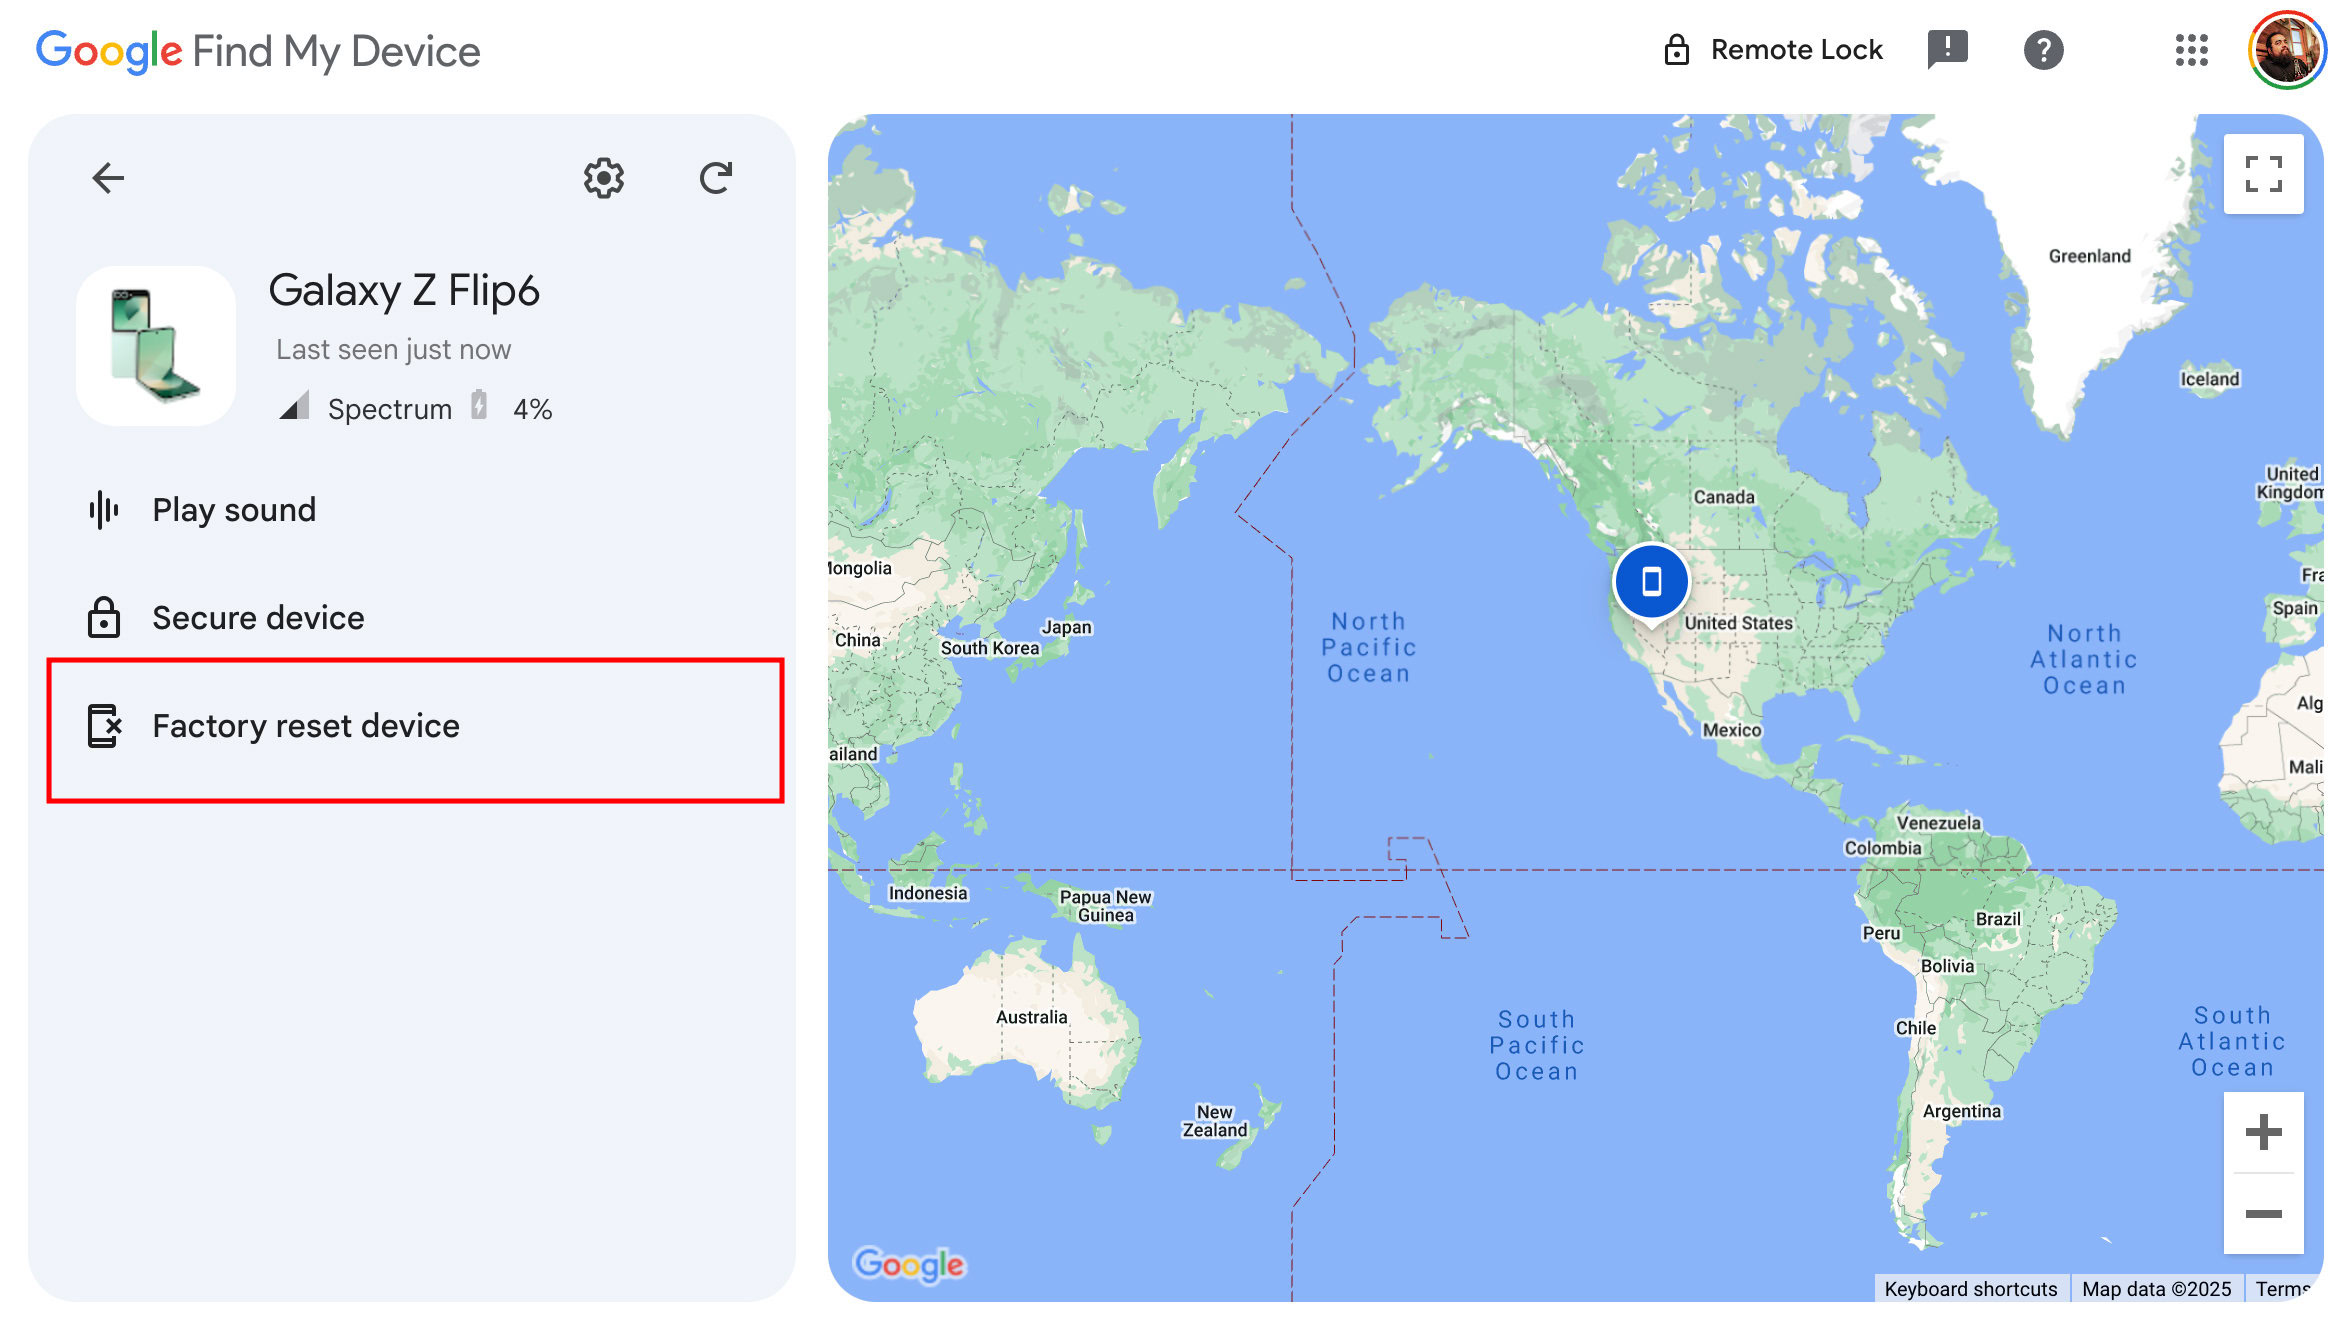
Task: Zoom out on the map
Action: point(2263,1214)
